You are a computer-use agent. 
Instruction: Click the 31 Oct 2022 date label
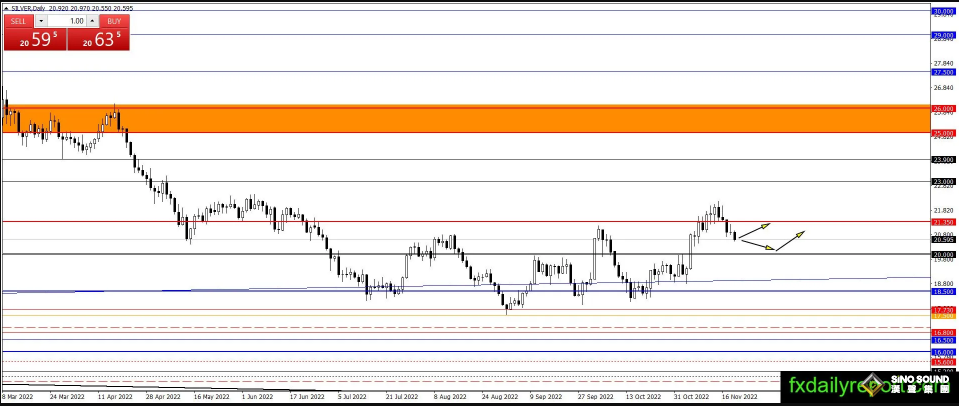pos(694,396)
